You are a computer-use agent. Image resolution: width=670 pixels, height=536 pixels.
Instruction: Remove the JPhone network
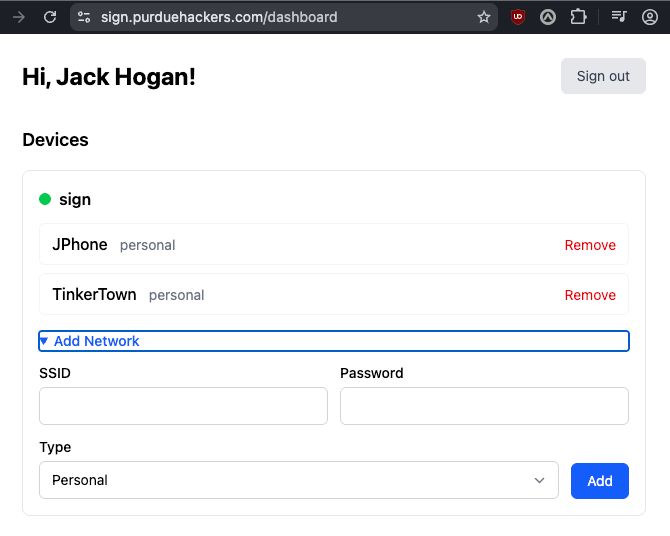pos(590,245)
